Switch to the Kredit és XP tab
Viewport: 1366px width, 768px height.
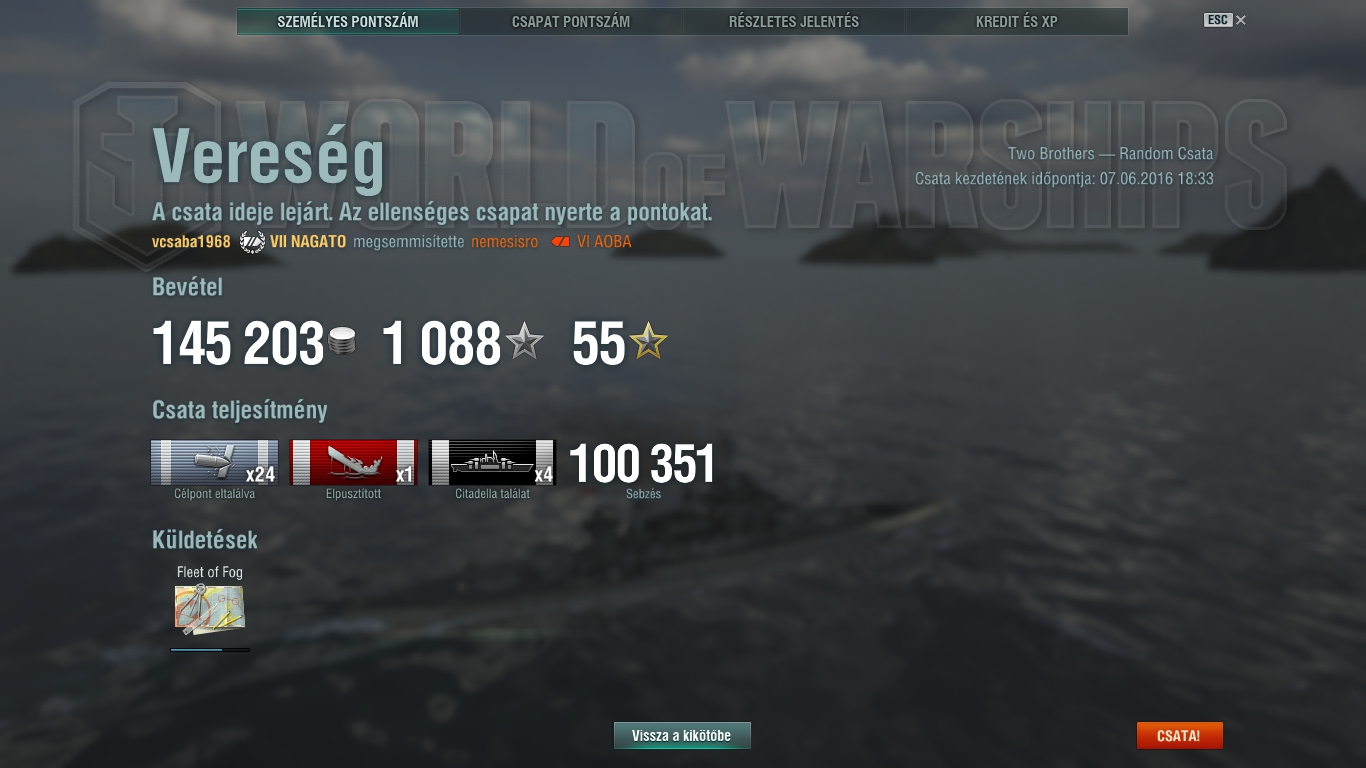coord(1017,21)
